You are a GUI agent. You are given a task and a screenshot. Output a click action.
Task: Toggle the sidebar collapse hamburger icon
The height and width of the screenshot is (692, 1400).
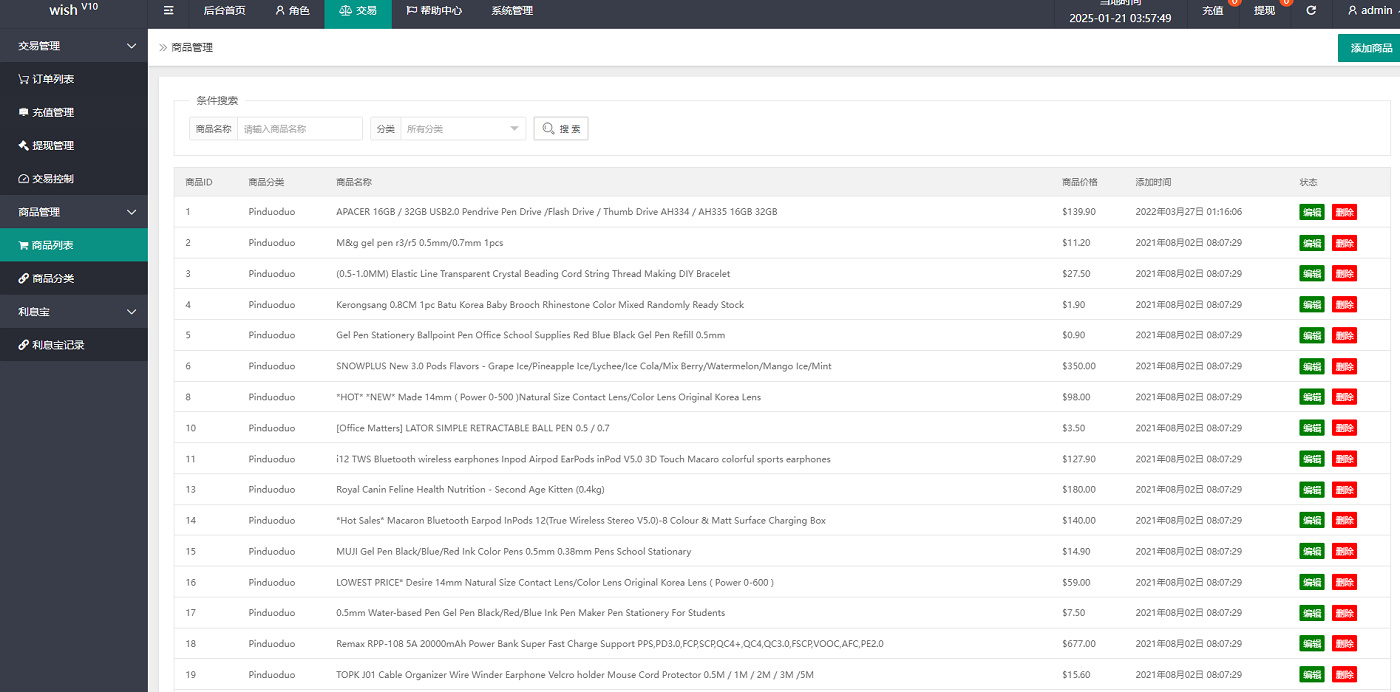(x=169, y=11)
